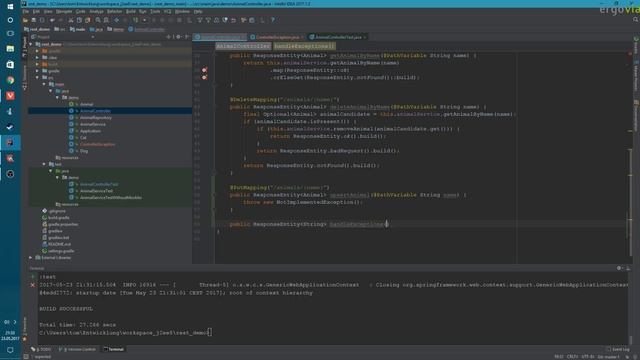
Task: Open the Edit menu
Action: click(x=36, y=11)
